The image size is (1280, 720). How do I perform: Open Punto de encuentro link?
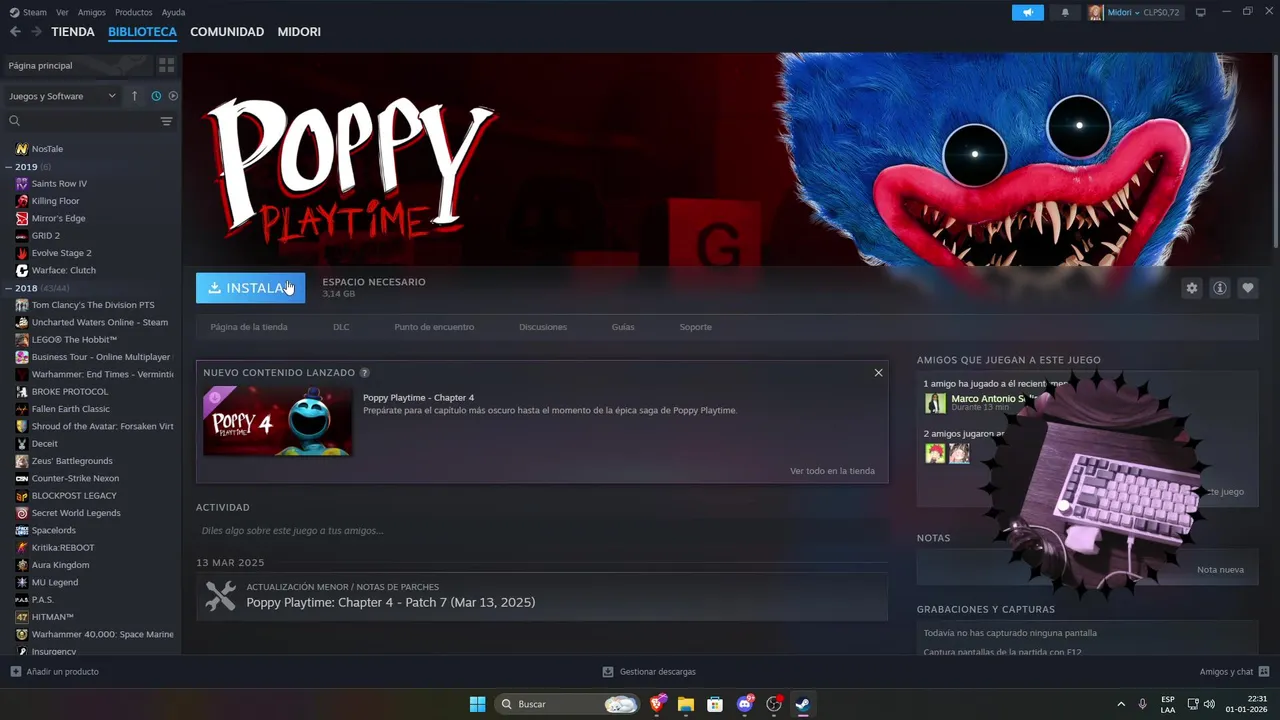click(x=434, y=327)
